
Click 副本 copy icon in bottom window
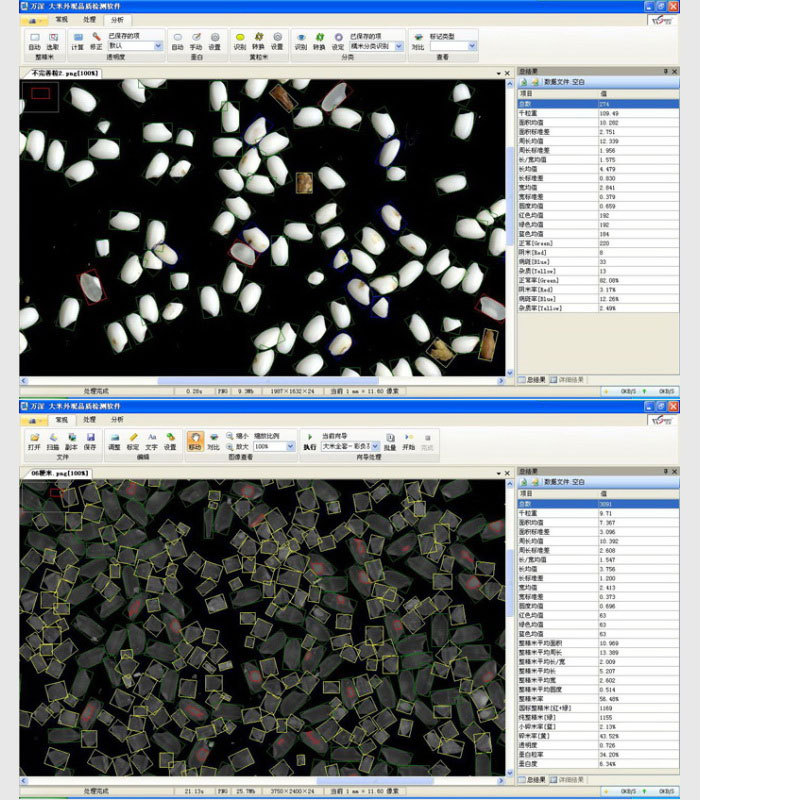tap(71, 441)
